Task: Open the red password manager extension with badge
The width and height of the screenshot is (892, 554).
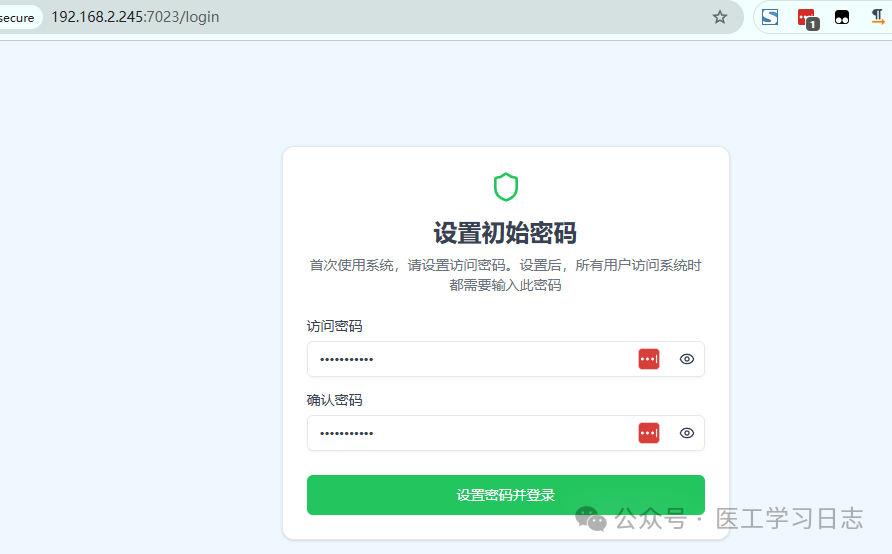Action: (x=808, y=18)
